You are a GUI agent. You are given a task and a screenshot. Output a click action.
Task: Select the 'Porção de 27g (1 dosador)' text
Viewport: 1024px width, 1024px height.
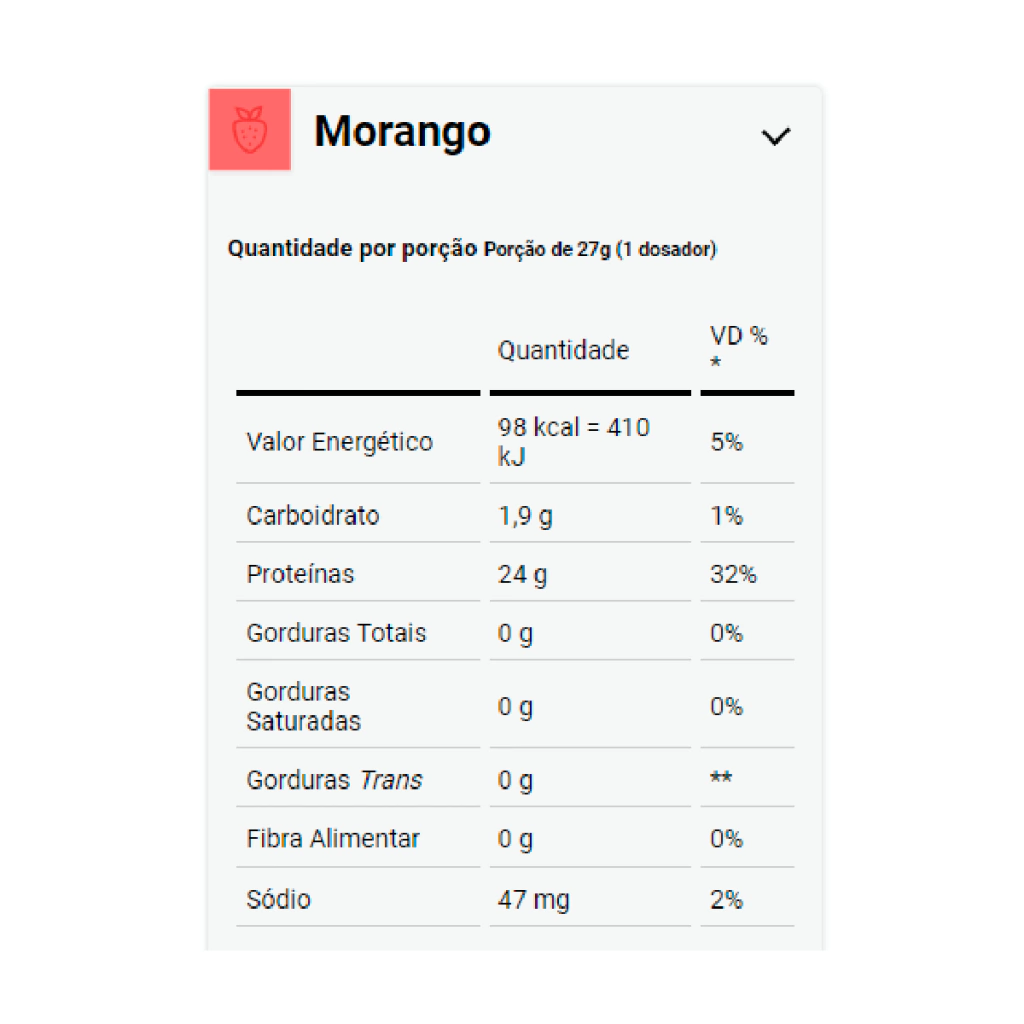coord(600,250)
